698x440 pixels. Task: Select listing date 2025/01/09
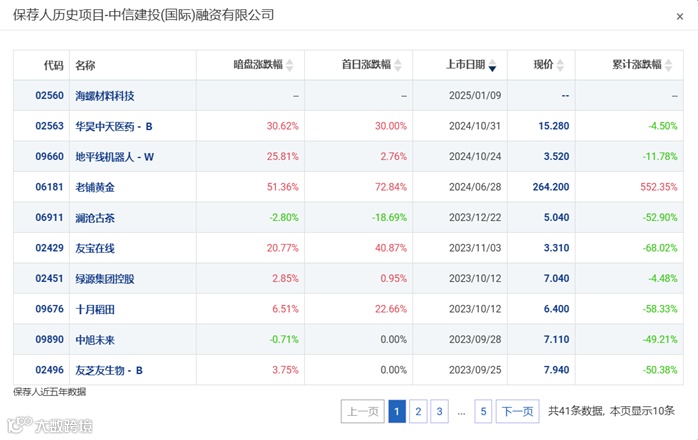point(475,96)
